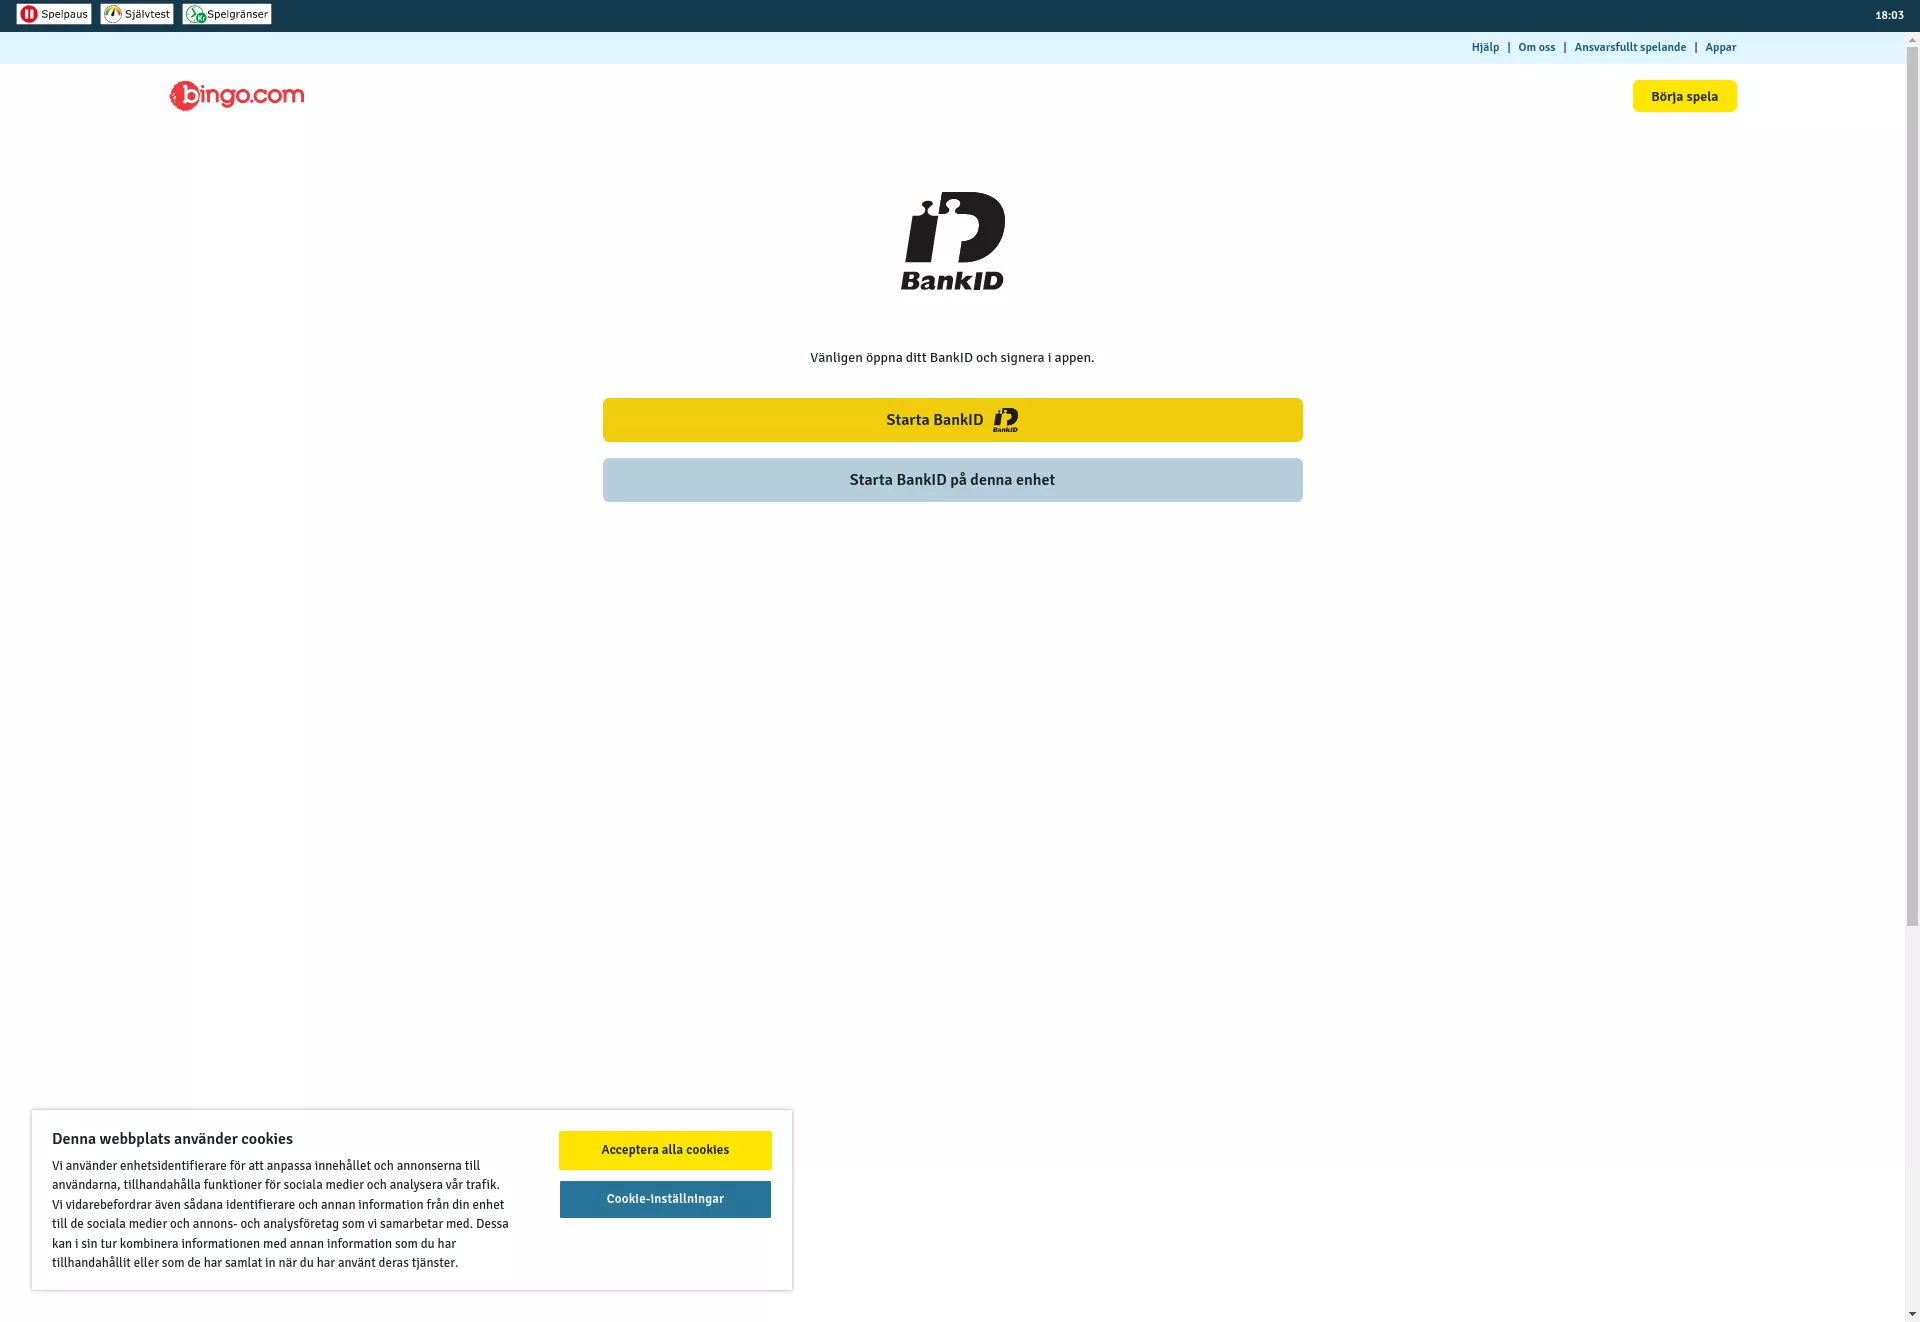The width and height of the screenshot is (1920, 1322).
Task: Click the Börja spela button
Action: click(x=1684, y=96)
